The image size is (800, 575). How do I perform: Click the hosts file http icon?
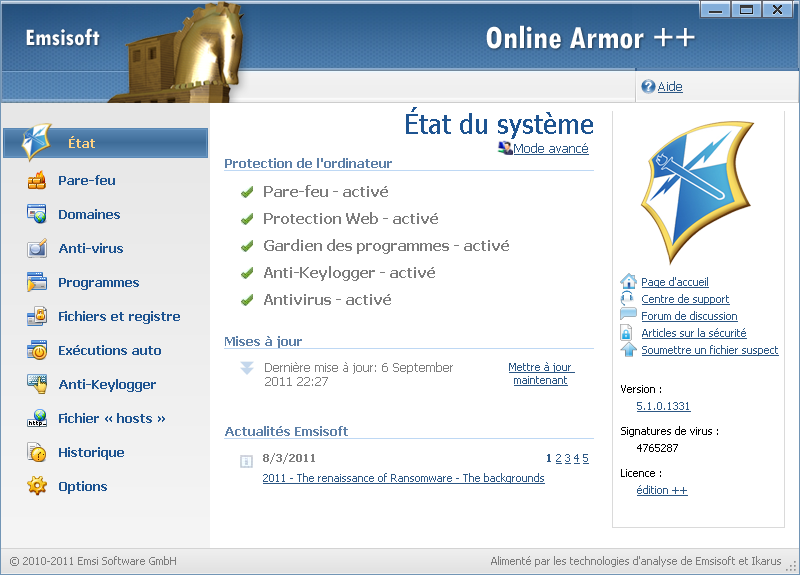click(37, 418)
